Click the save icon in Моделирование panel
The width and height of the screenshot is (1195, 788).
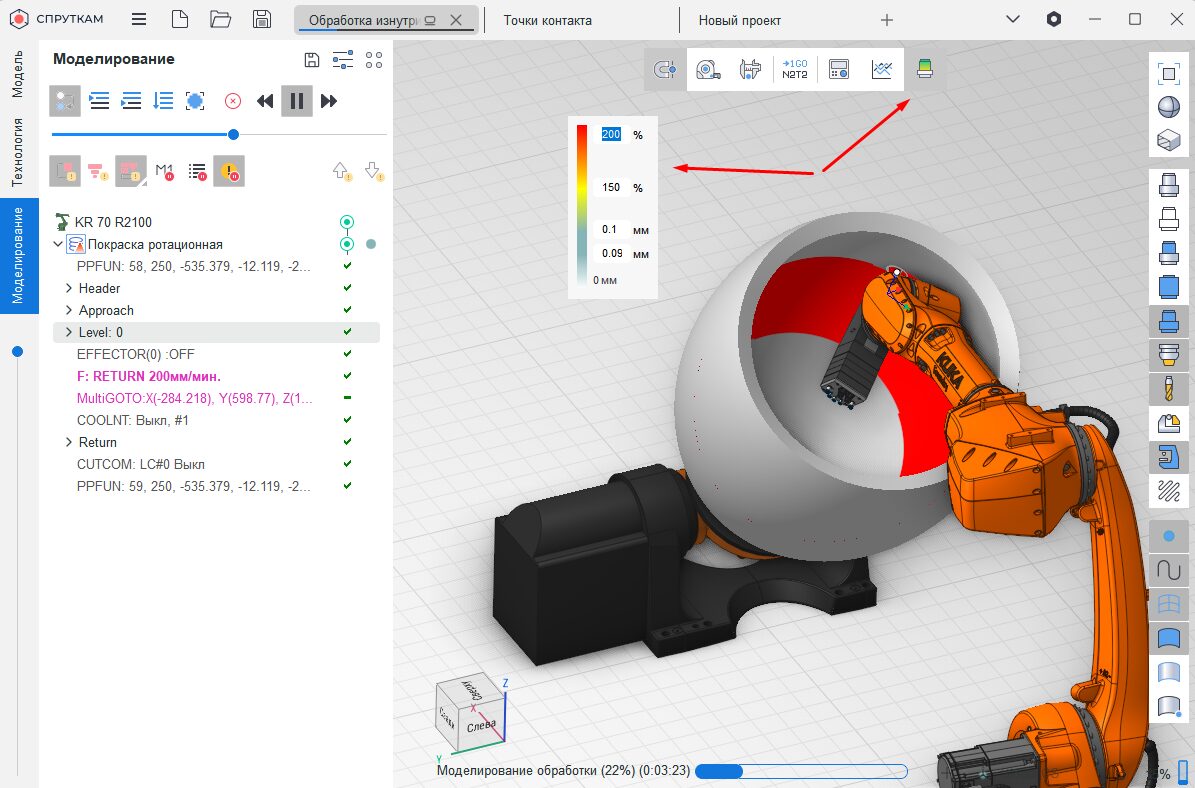pyautogui.click(x=312, y=60)
